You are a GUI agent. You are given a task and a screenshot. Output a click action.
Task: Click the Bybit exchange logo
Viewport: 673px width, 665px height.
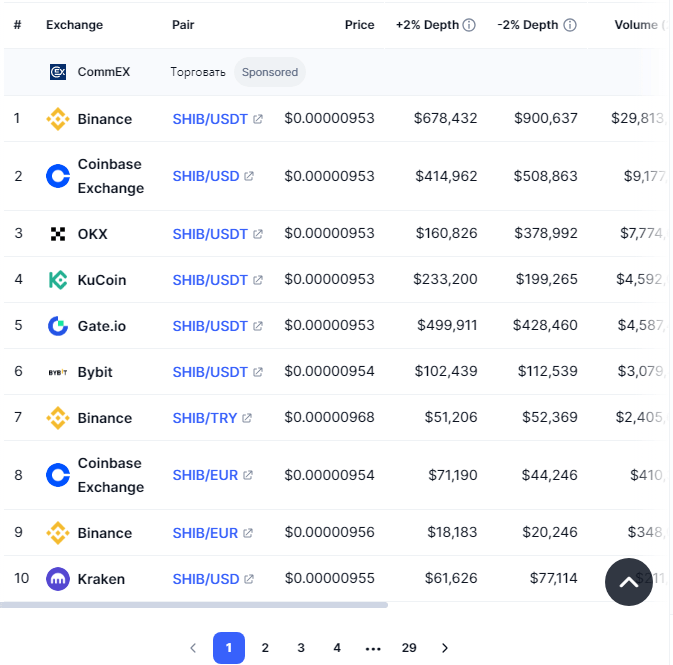pyautogui.click(x=58, y=372)
